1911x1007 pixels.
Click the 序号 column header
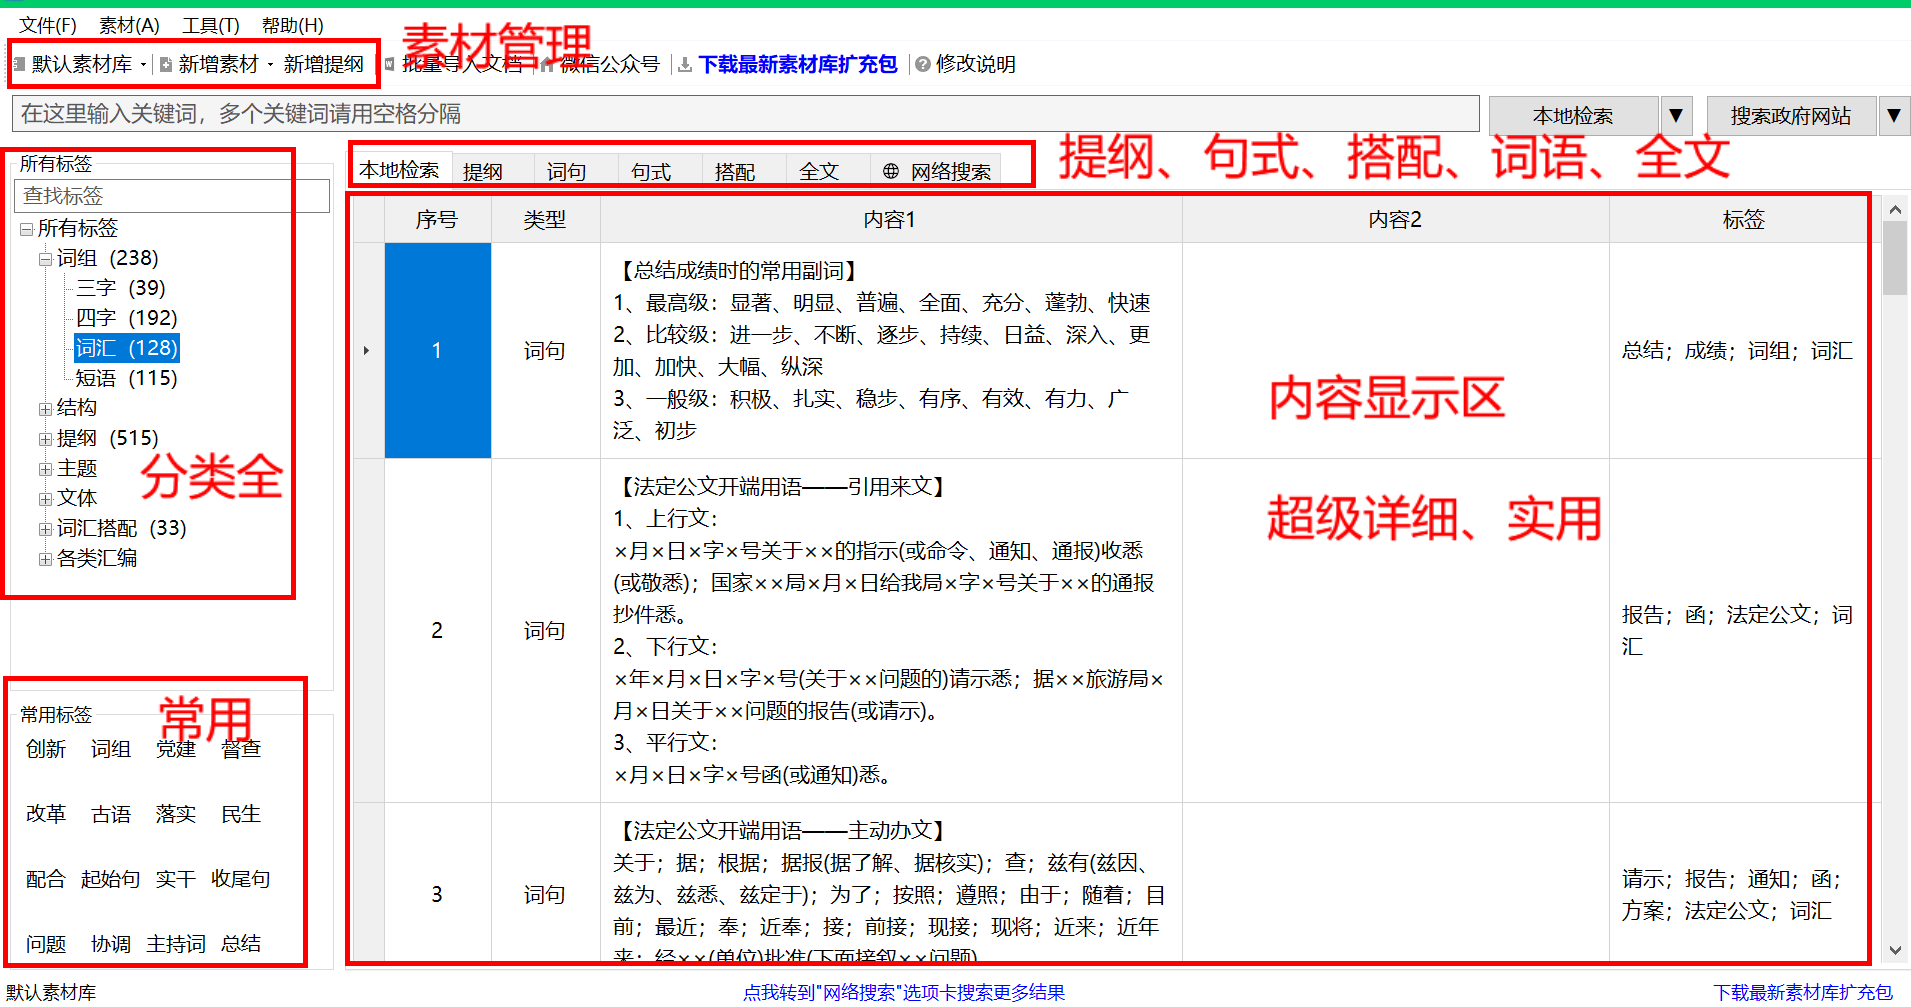(x=437, y=220)
